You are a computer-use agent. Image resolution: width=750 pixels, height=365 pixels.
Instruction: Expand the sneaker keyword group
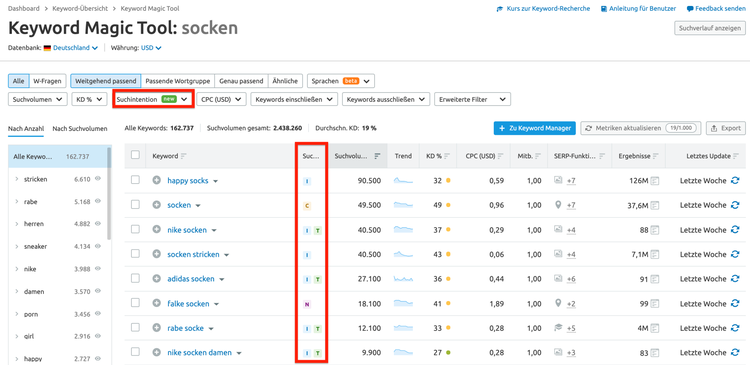pos(17,246)
